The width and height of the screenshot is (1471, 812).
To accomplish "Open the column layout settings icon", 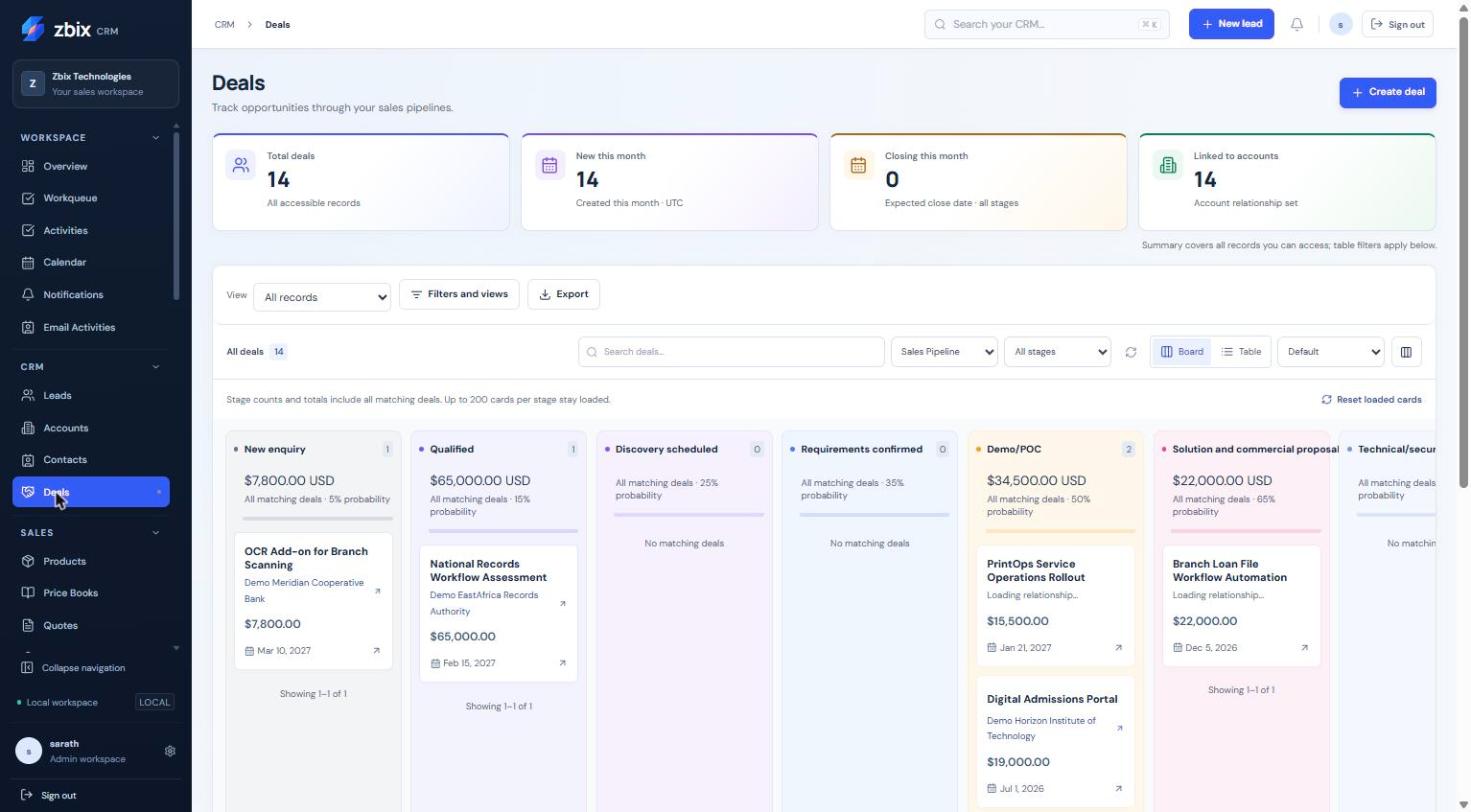I will [1406, 352].
